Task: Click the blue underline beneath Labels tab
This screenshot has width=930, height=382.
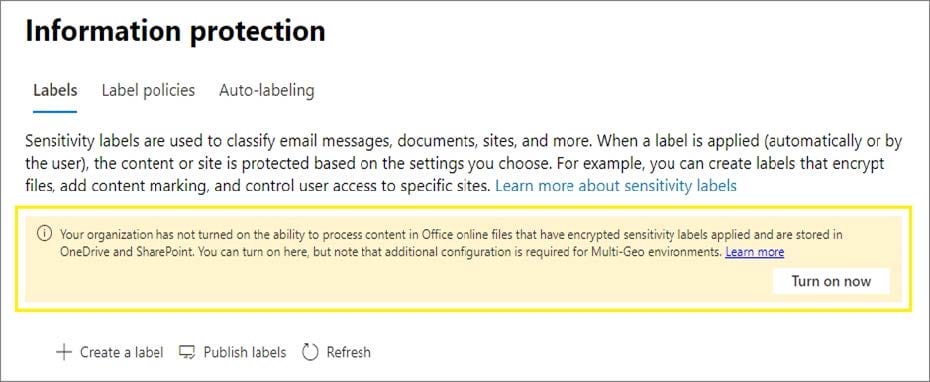Action: (55, 111)
